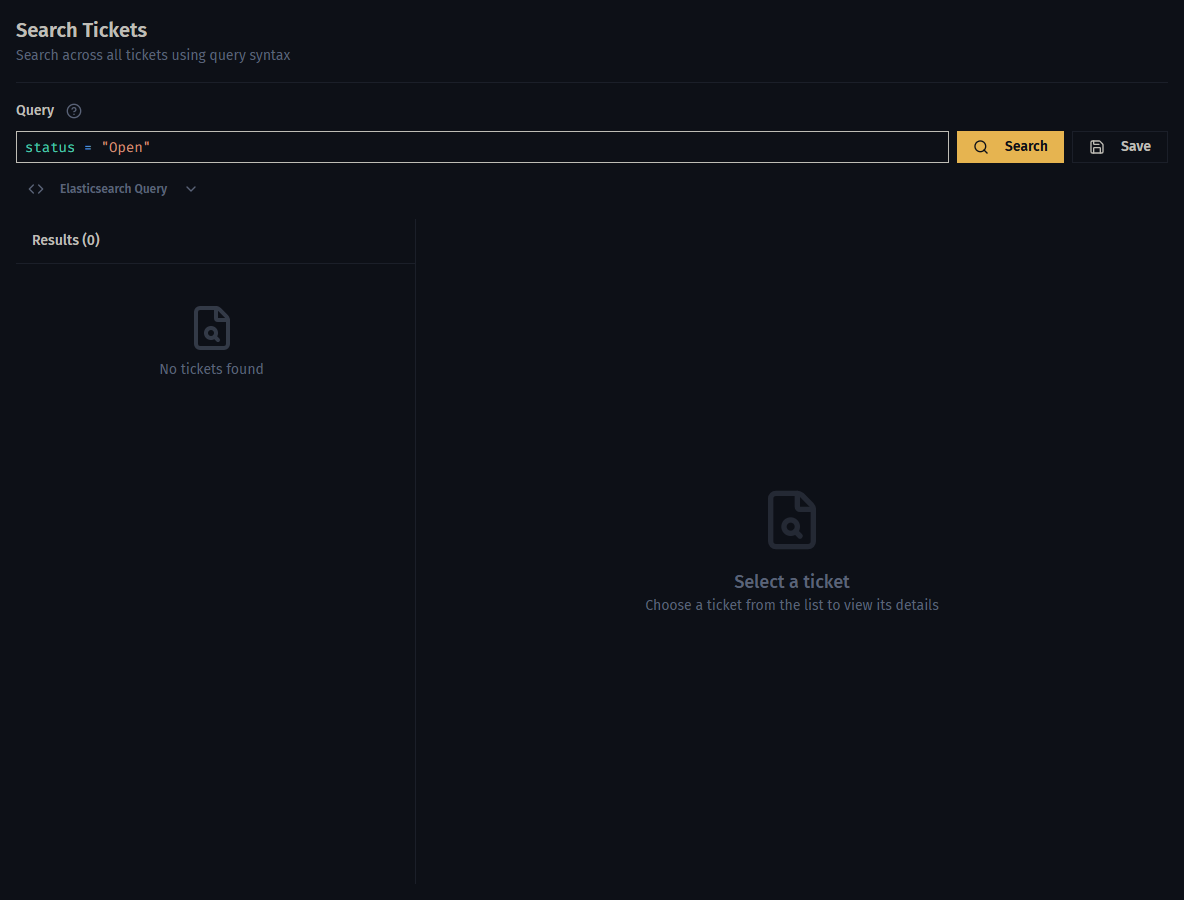The width and height of the screenshot is (1184, 900).
Task: Click the "Search across all tickets" subtitle
Action: pyautogui.click(x=153, y=55)
